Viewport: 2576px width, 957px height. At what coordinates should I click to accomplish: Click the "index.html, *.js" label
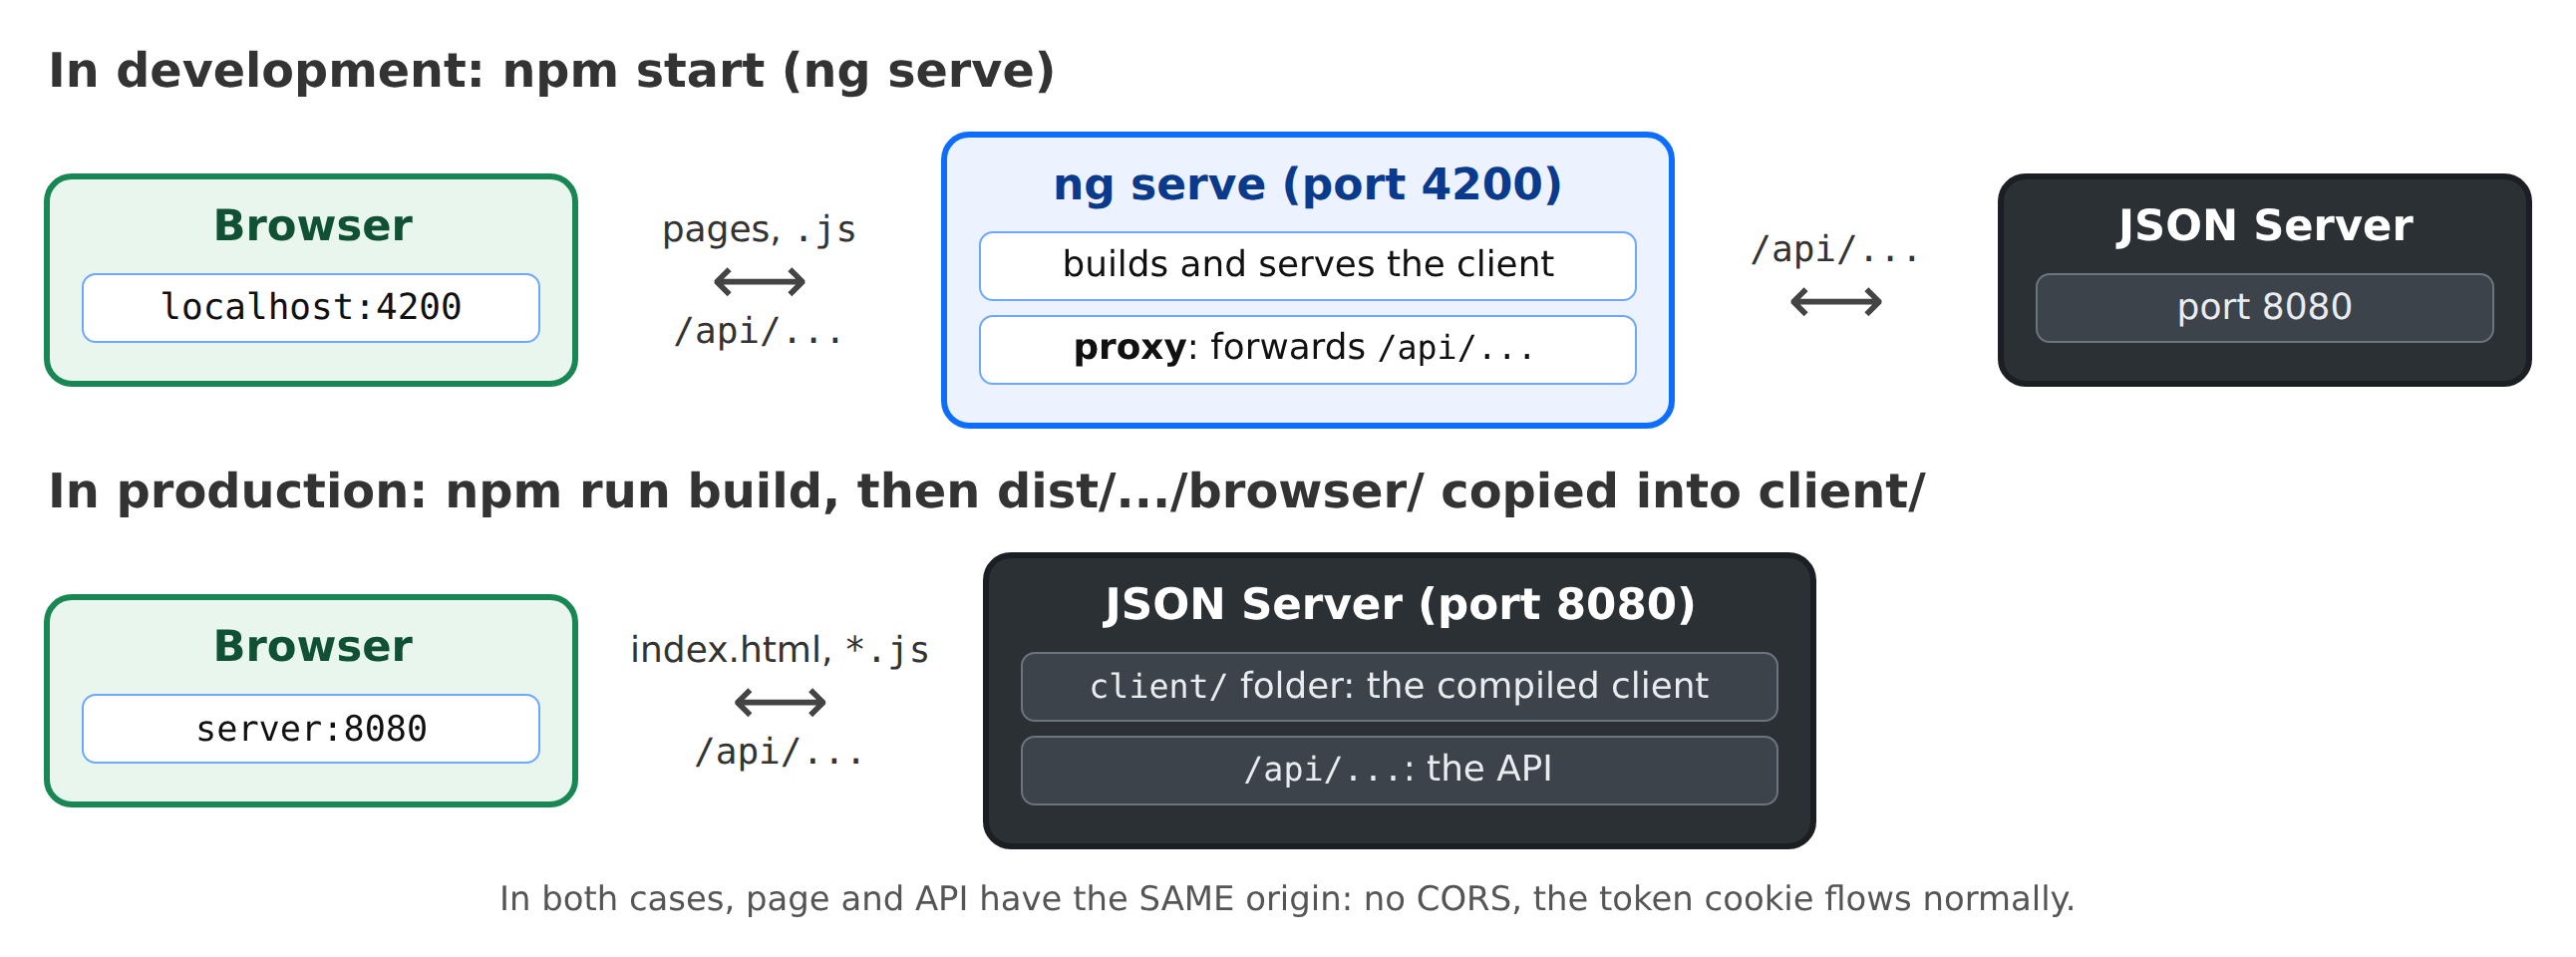(780, 650)
